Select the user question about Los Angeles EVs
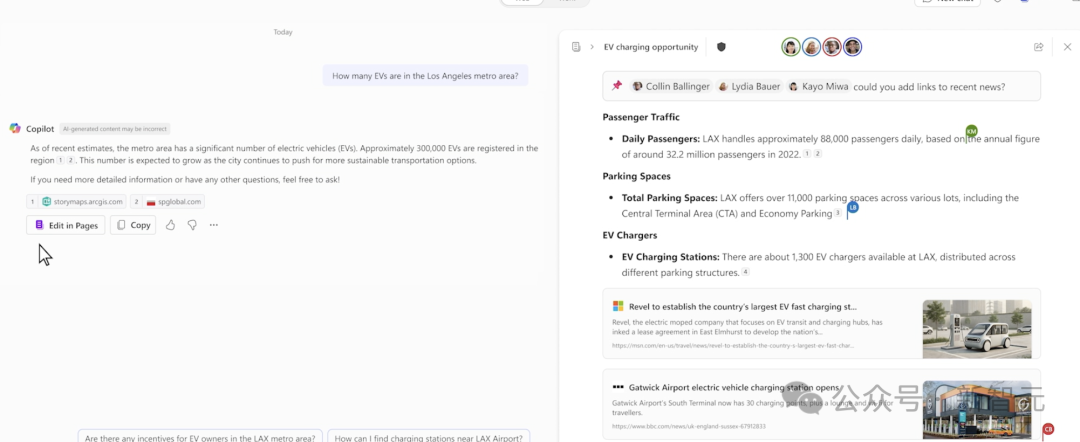This screenshot has width=1080, height=442. coord(425,76)
